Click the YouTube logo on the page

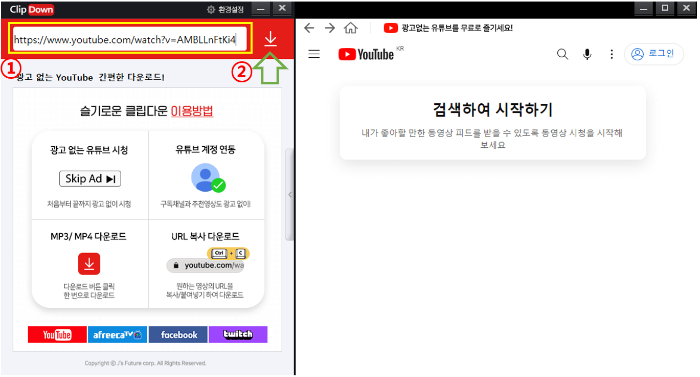pos(366,54)
